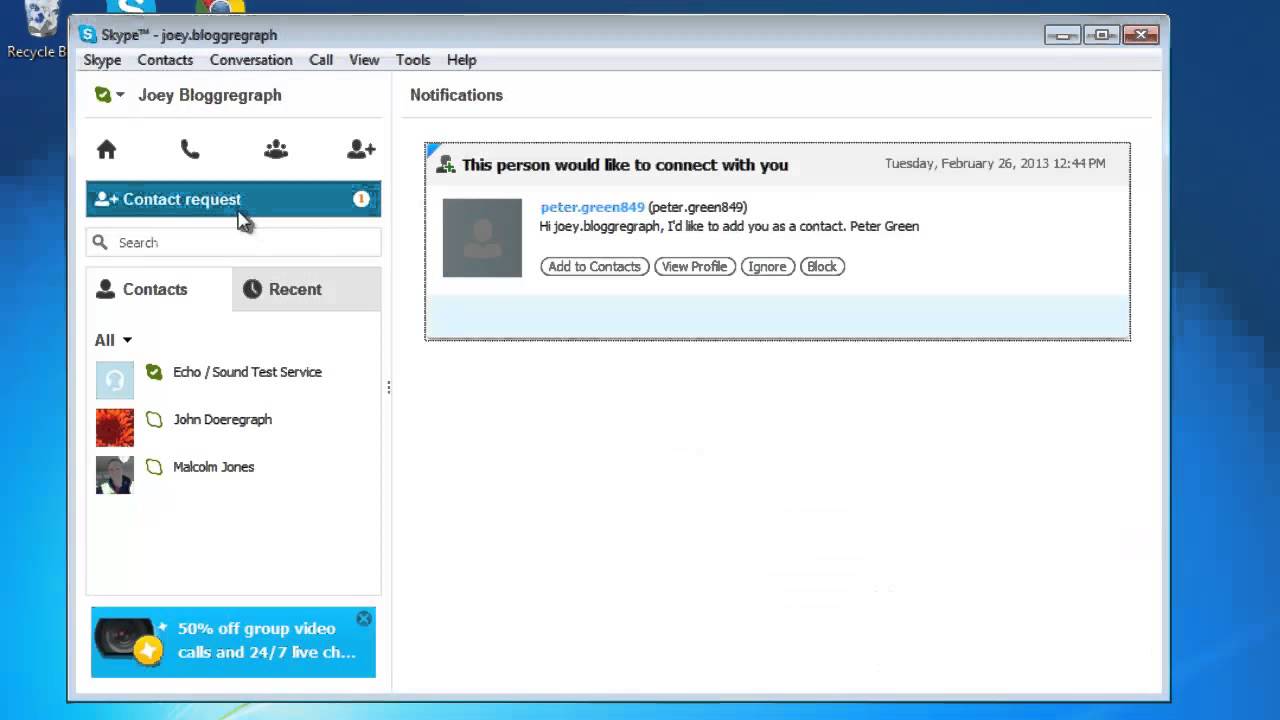
Task: Click the Notifications heading
Action: pyautogui.click(x=456, y=95)
